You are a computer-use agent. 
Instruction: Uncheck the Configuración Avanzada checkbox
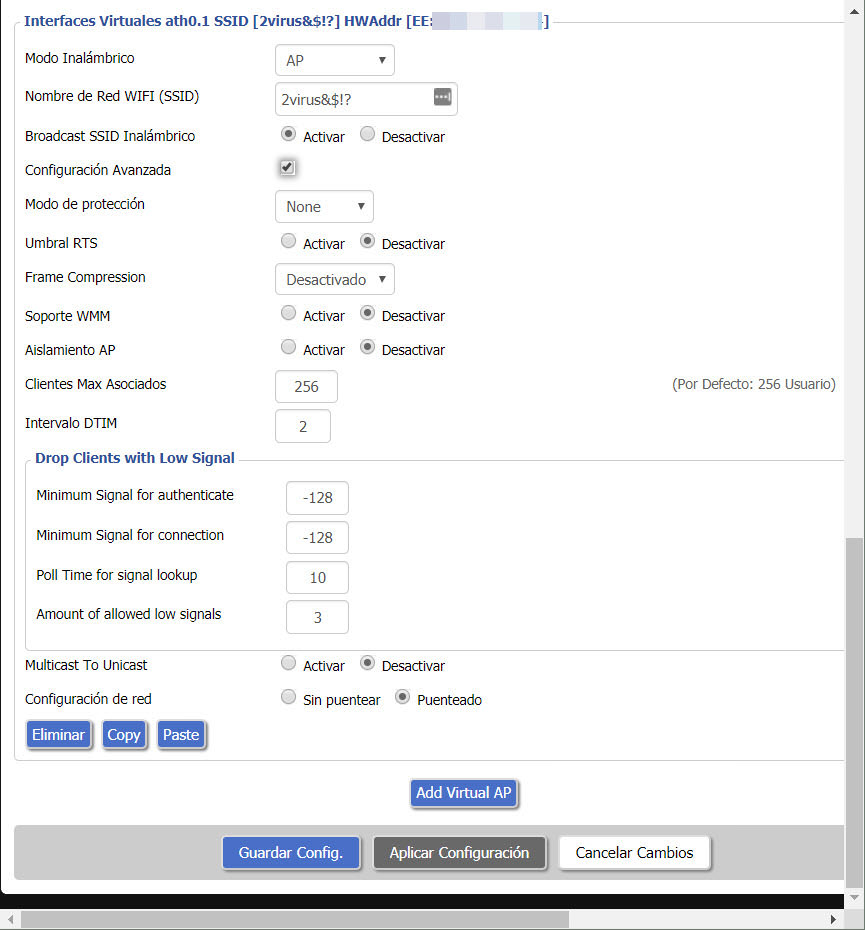tap(287, 168)
